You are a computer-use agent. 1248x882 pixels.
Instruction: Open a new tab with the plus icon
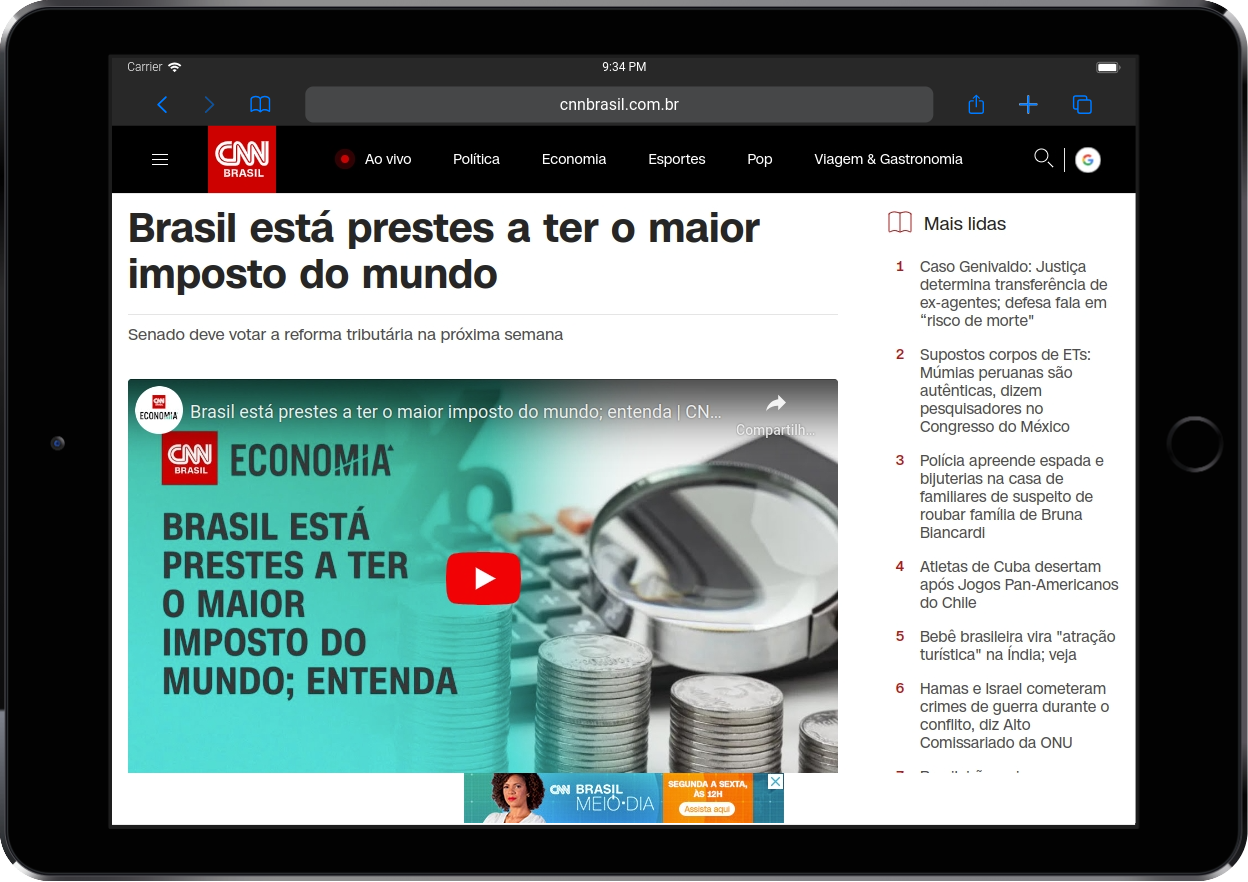pos(1028,104)
